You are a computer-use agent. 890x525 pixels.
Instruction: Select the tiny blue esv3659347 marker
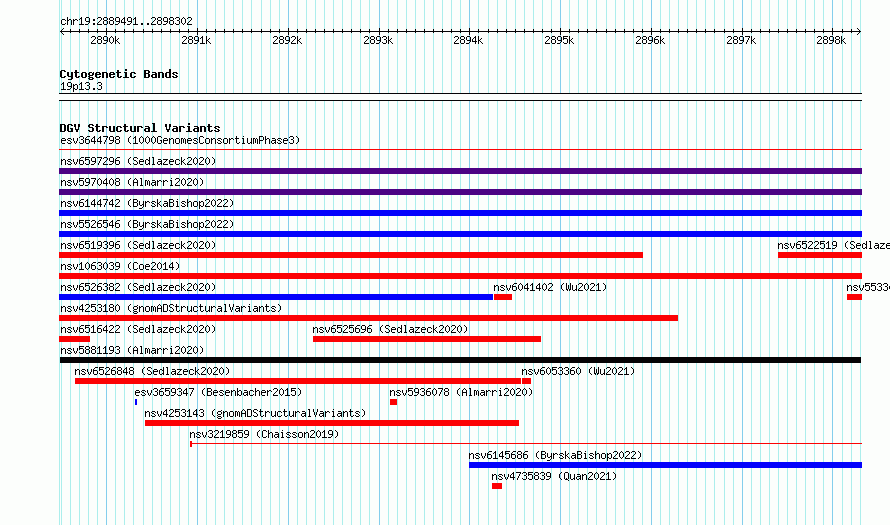[136, 402]
